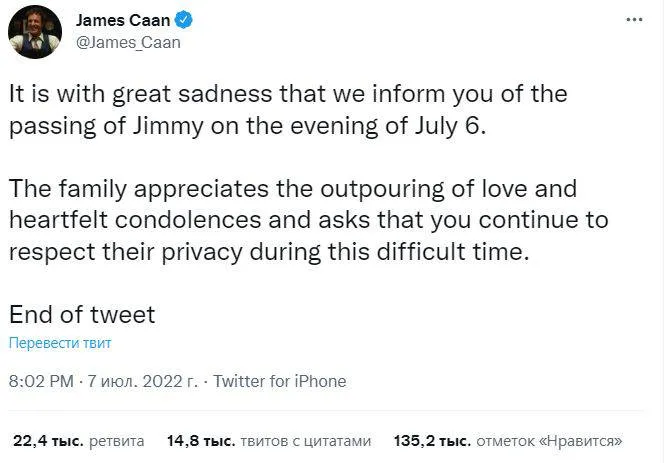Image resolution: width=668 pixels, height=463 pixels.
Task: Click the отметок «Нравится» label
Action: coord(549,441)
